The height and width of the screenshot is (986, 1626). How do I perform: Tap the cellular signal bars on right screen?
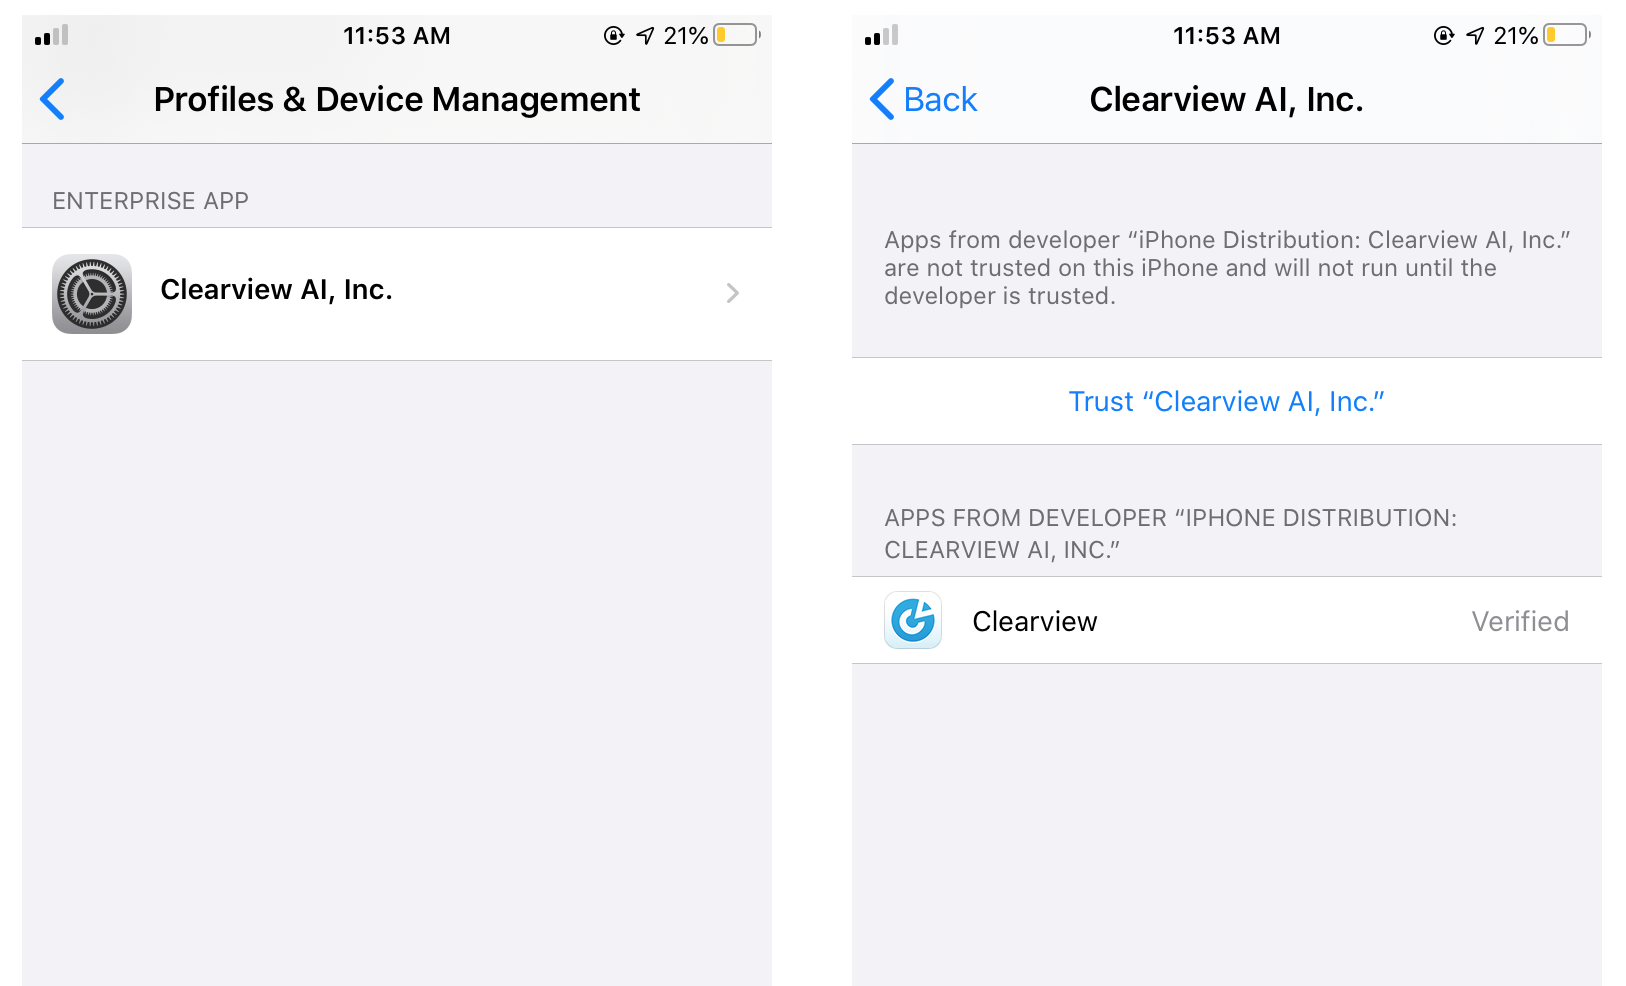tap(881, 36)
